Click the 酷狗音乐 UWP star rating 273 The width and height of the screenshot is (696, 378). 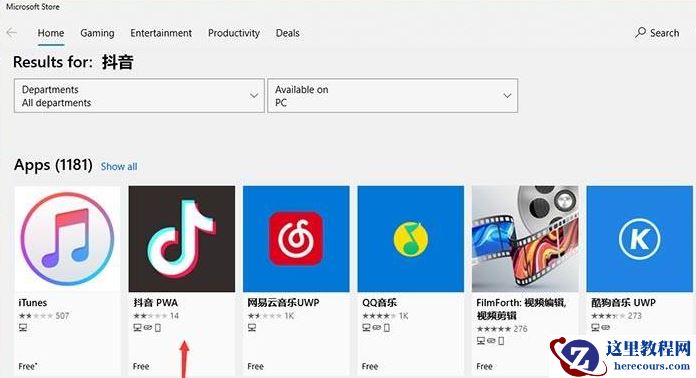pyautogui.click(x=616, y=316)
